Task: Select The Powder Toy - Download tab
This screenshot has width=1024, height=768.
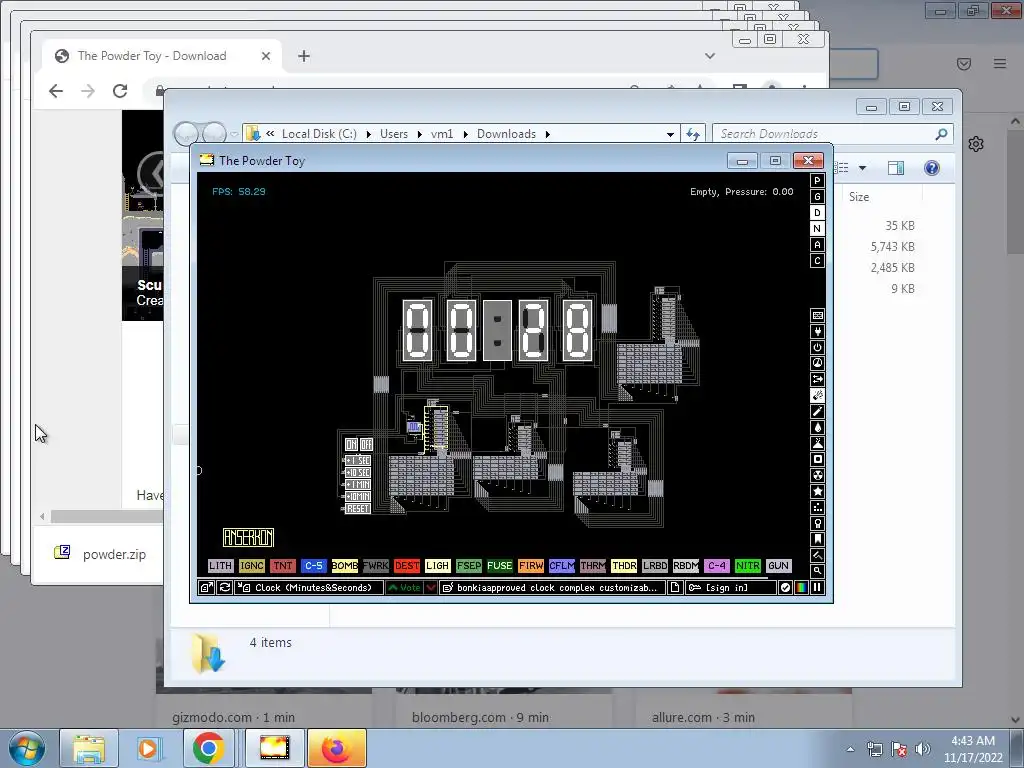Action: pos(163,56)
